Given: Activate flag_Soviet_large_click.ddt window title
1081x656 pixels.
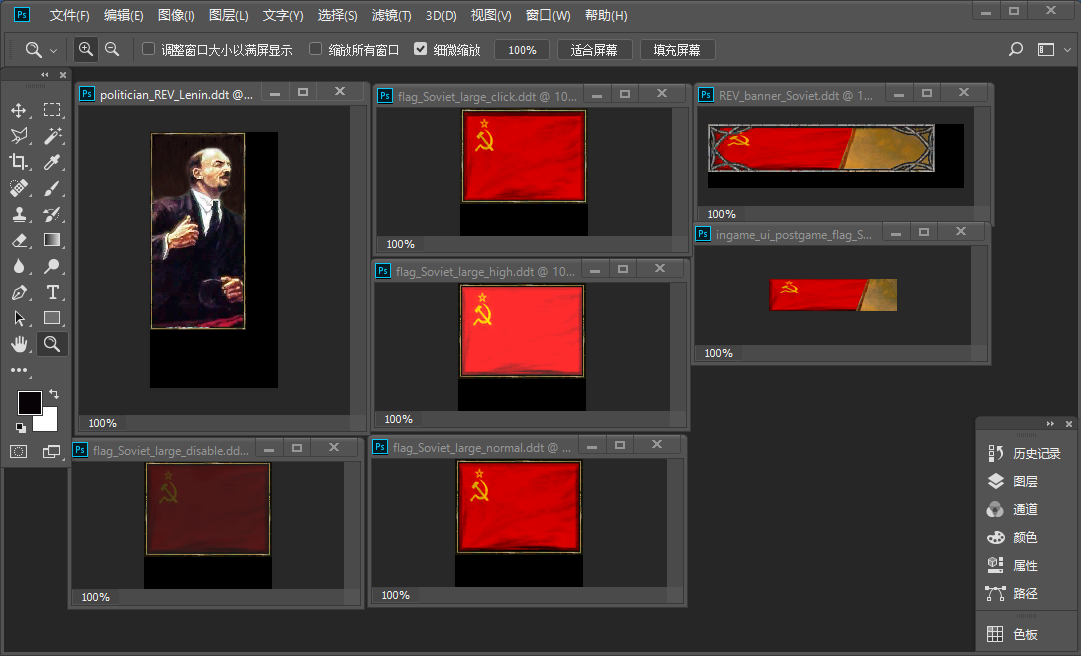Looking at the screenshot, I should [x=487, y=96].
